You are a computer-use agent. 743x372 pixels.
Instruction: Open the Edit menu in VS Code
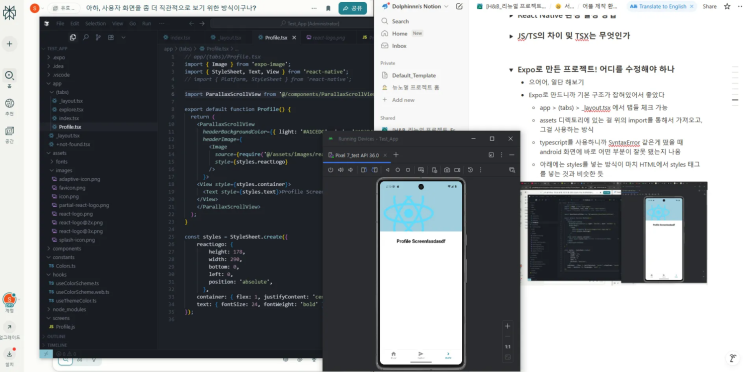pyautogui.click(x=75, y=23)
